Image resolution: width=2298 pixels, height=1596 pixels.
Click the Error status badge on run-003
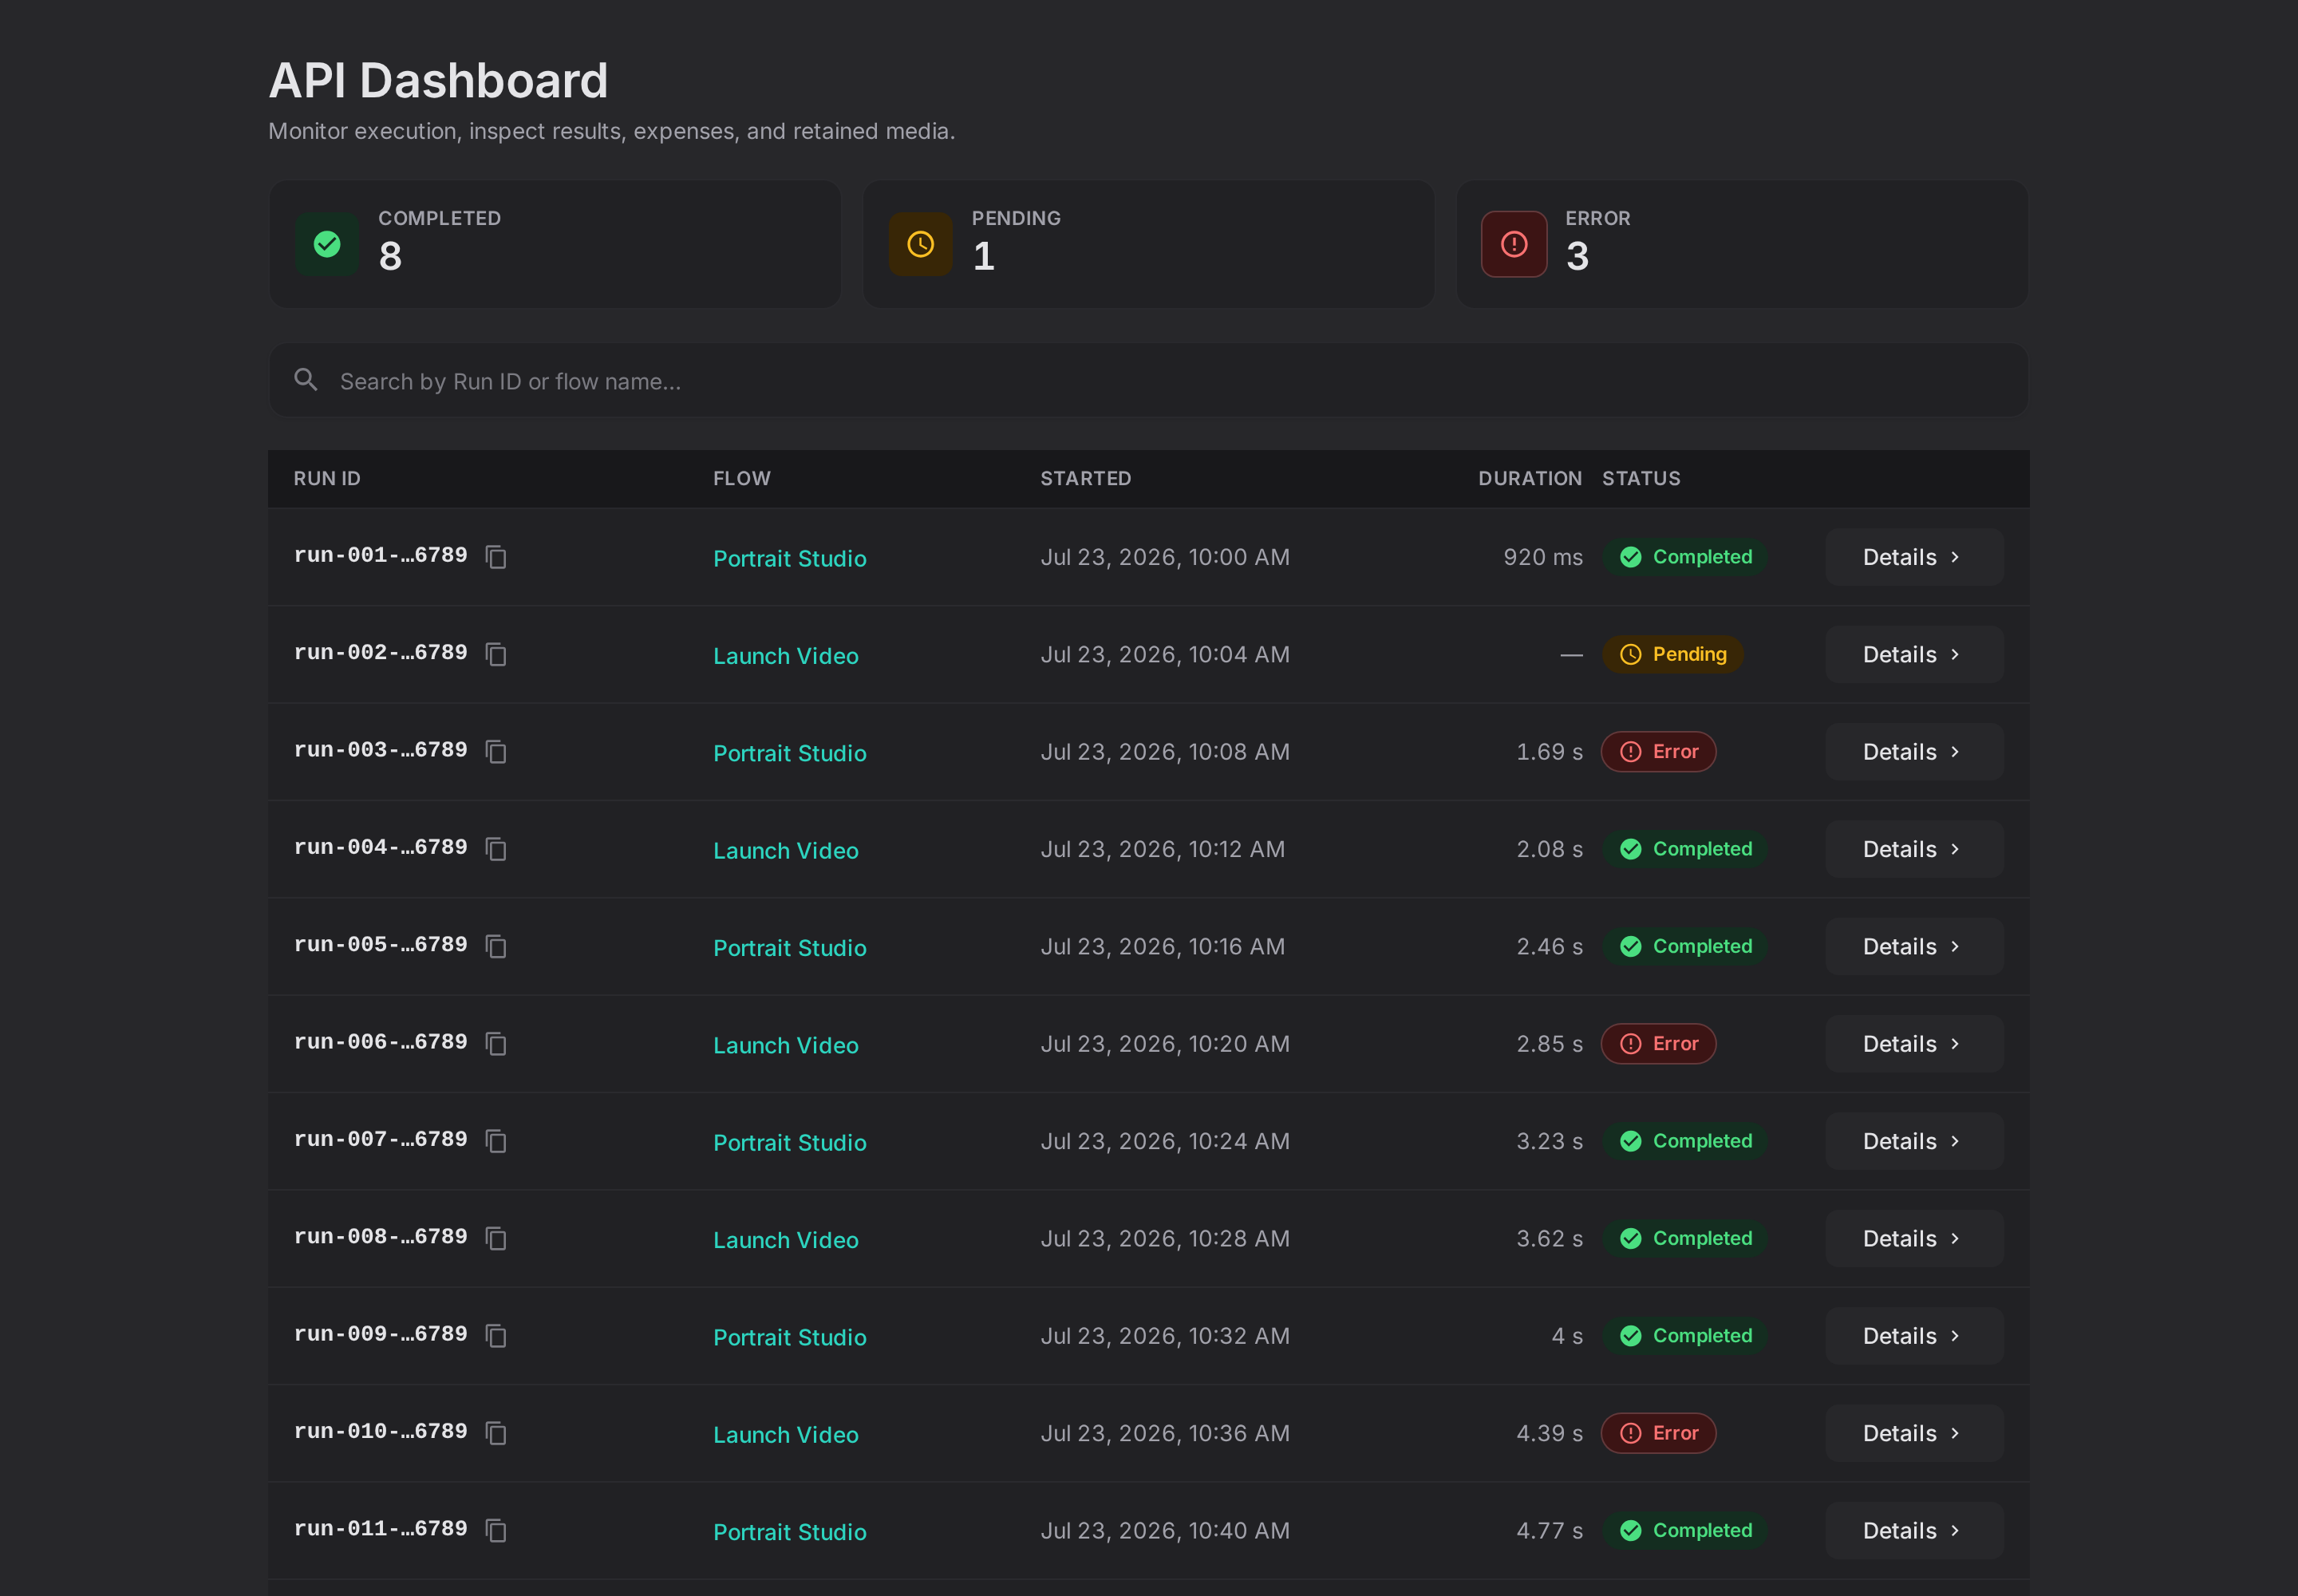(1658, 751)
